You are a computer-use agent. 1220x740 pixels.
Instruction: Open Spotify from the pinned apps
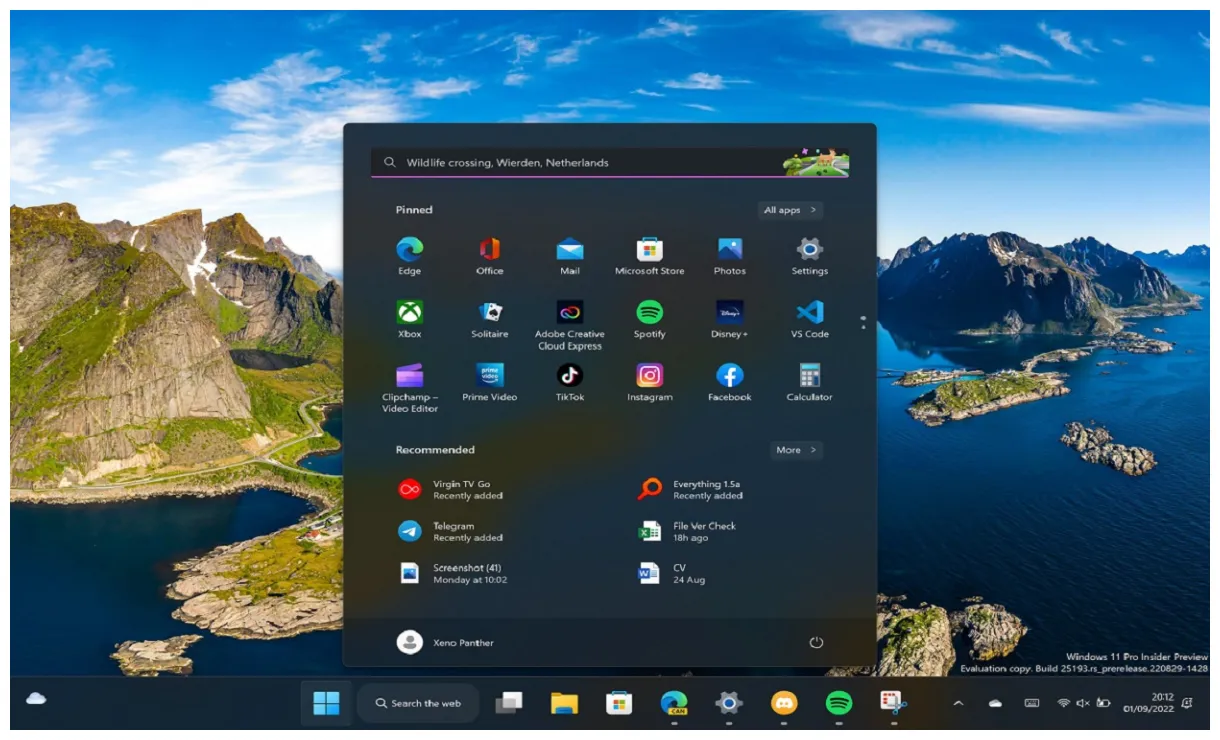pyautogui.click(x=650, y=310)
